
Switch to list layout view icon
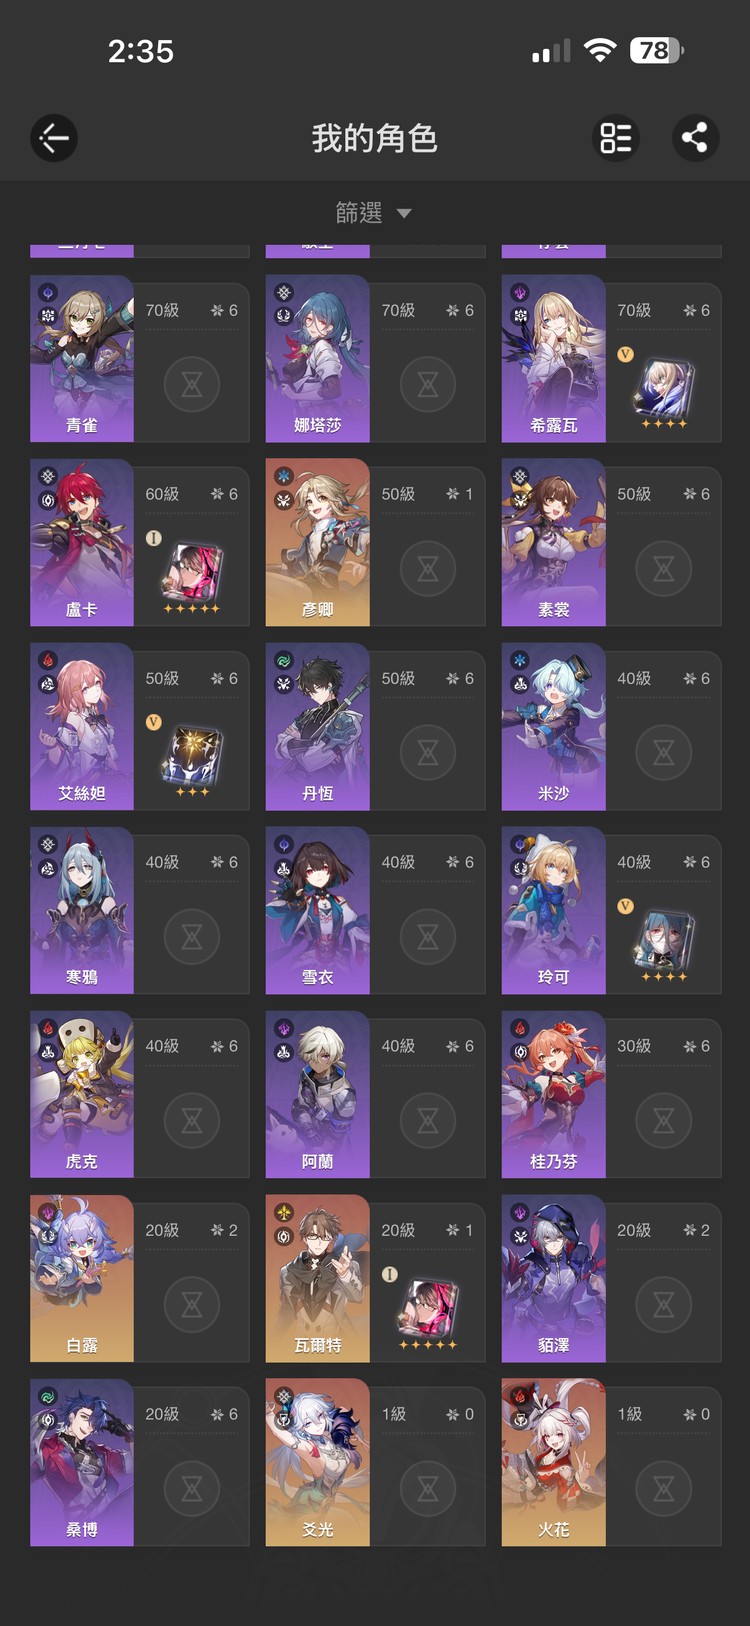pyautogui.click(x=616, y=138)
